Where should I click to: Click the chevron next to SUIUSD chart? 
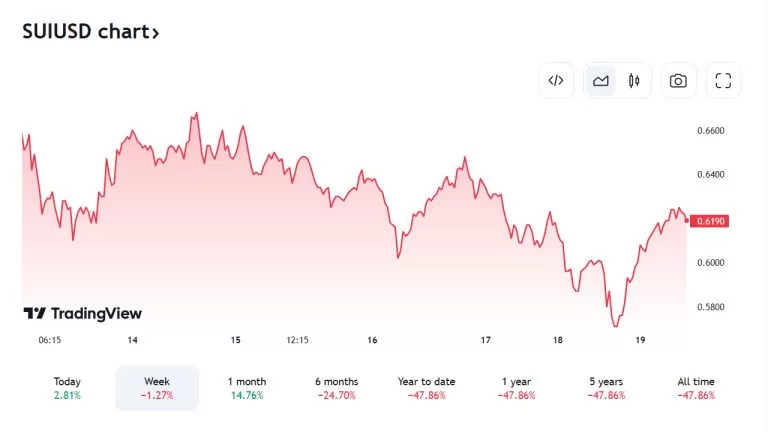pyautogui.click(x=155, y=33)
